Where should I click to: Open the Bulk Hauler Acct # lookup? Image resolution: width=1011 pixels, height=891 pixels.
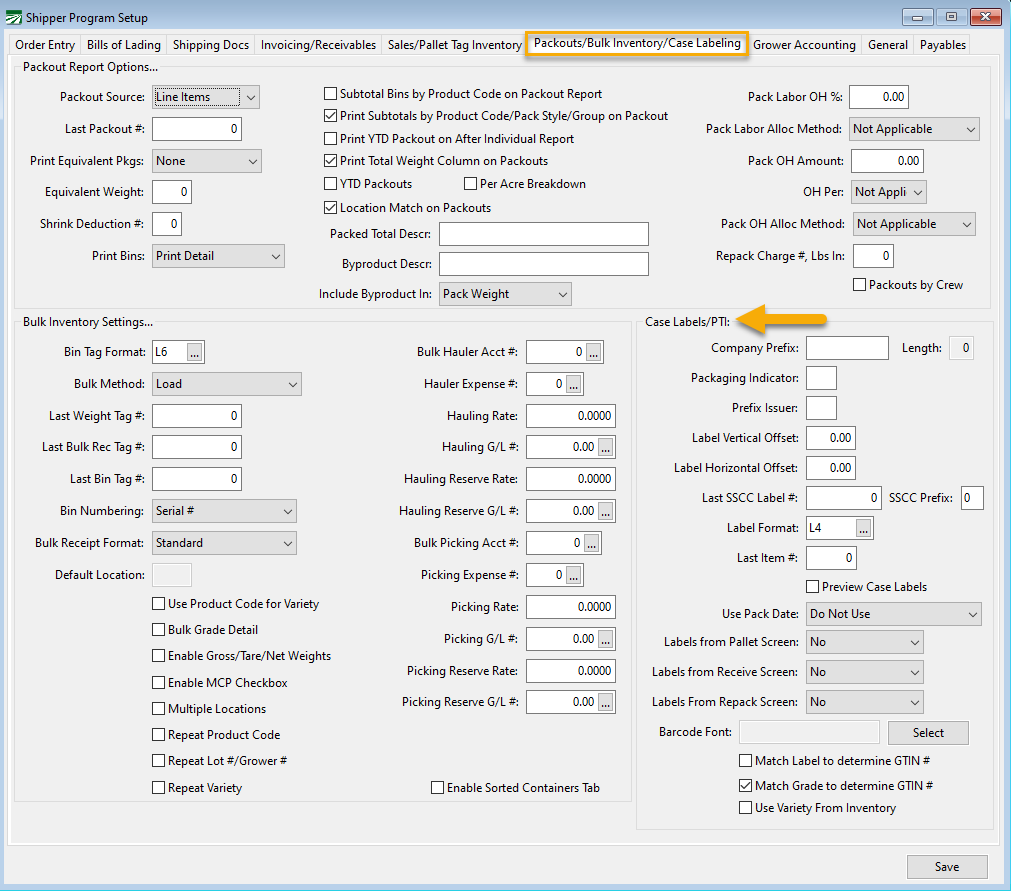tap(593, 352)
